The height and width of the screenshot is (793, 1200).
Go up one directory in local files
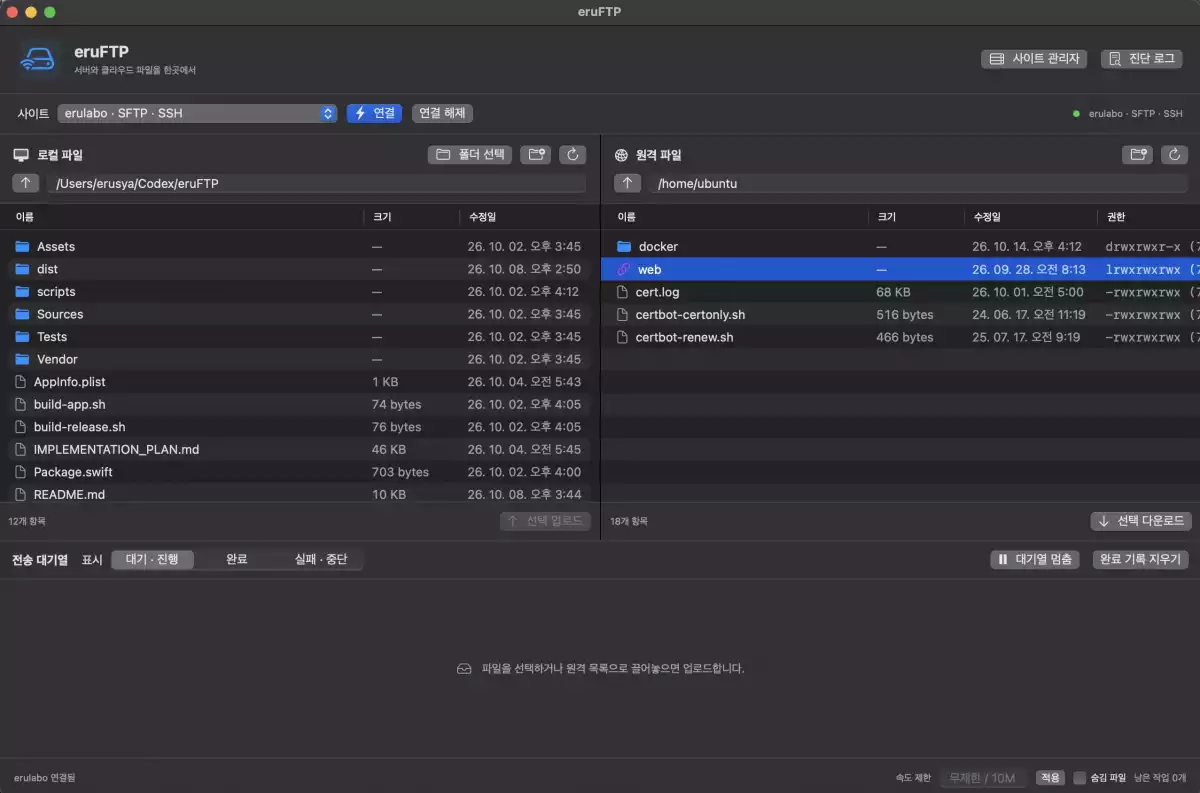coord(27,183)
